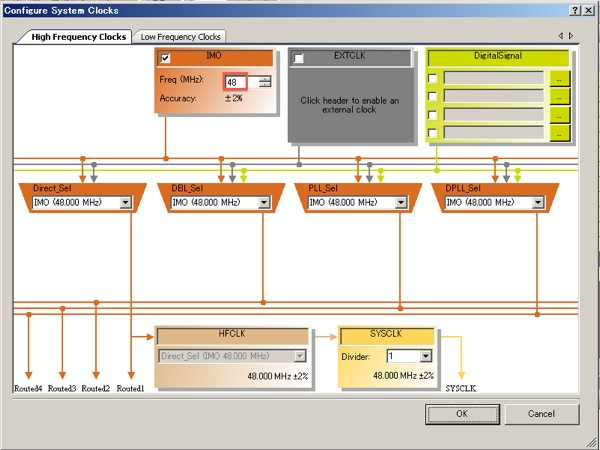Check the top DigitalSignal checkbox

click(433, 78)
